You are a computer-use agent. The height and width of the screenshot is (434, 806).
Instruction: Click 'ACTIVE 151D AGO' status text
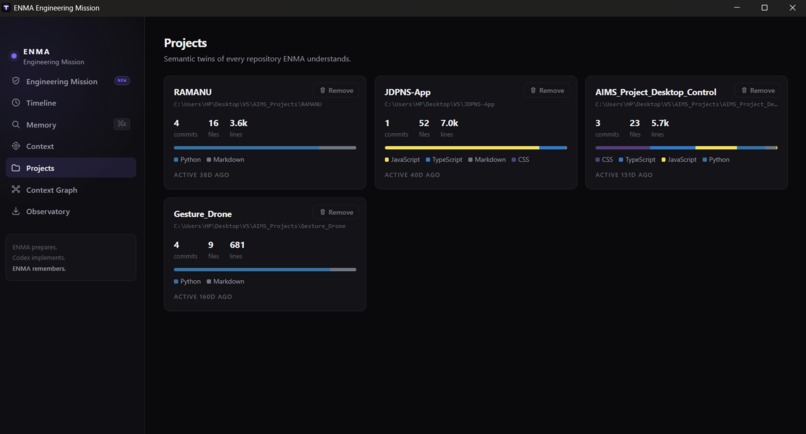[624, 175]
